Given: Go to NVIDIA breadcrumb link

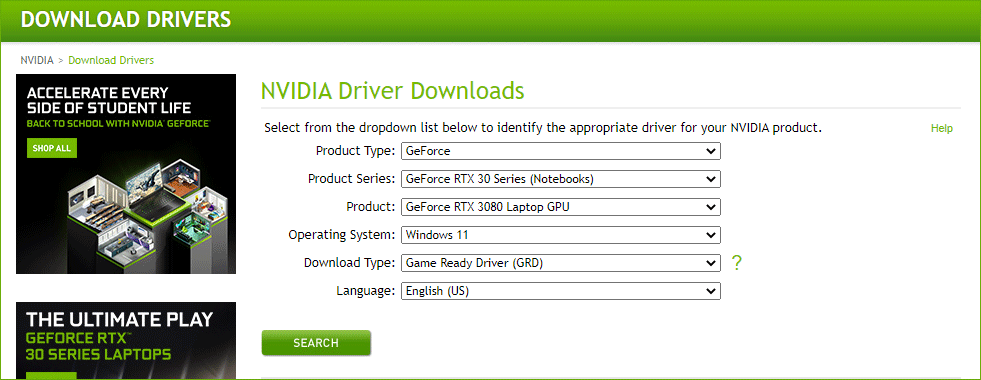Looking at the screenshot, I should 37,60.
